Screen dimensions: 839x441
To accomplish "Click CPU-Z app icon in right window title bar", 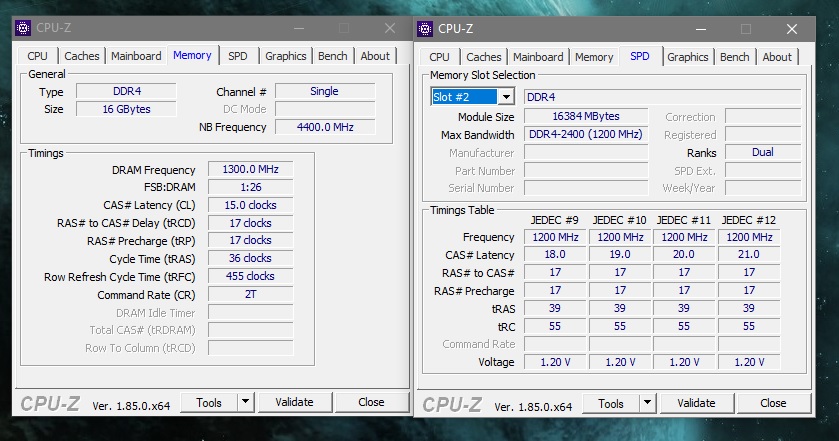I will [425, 29].
